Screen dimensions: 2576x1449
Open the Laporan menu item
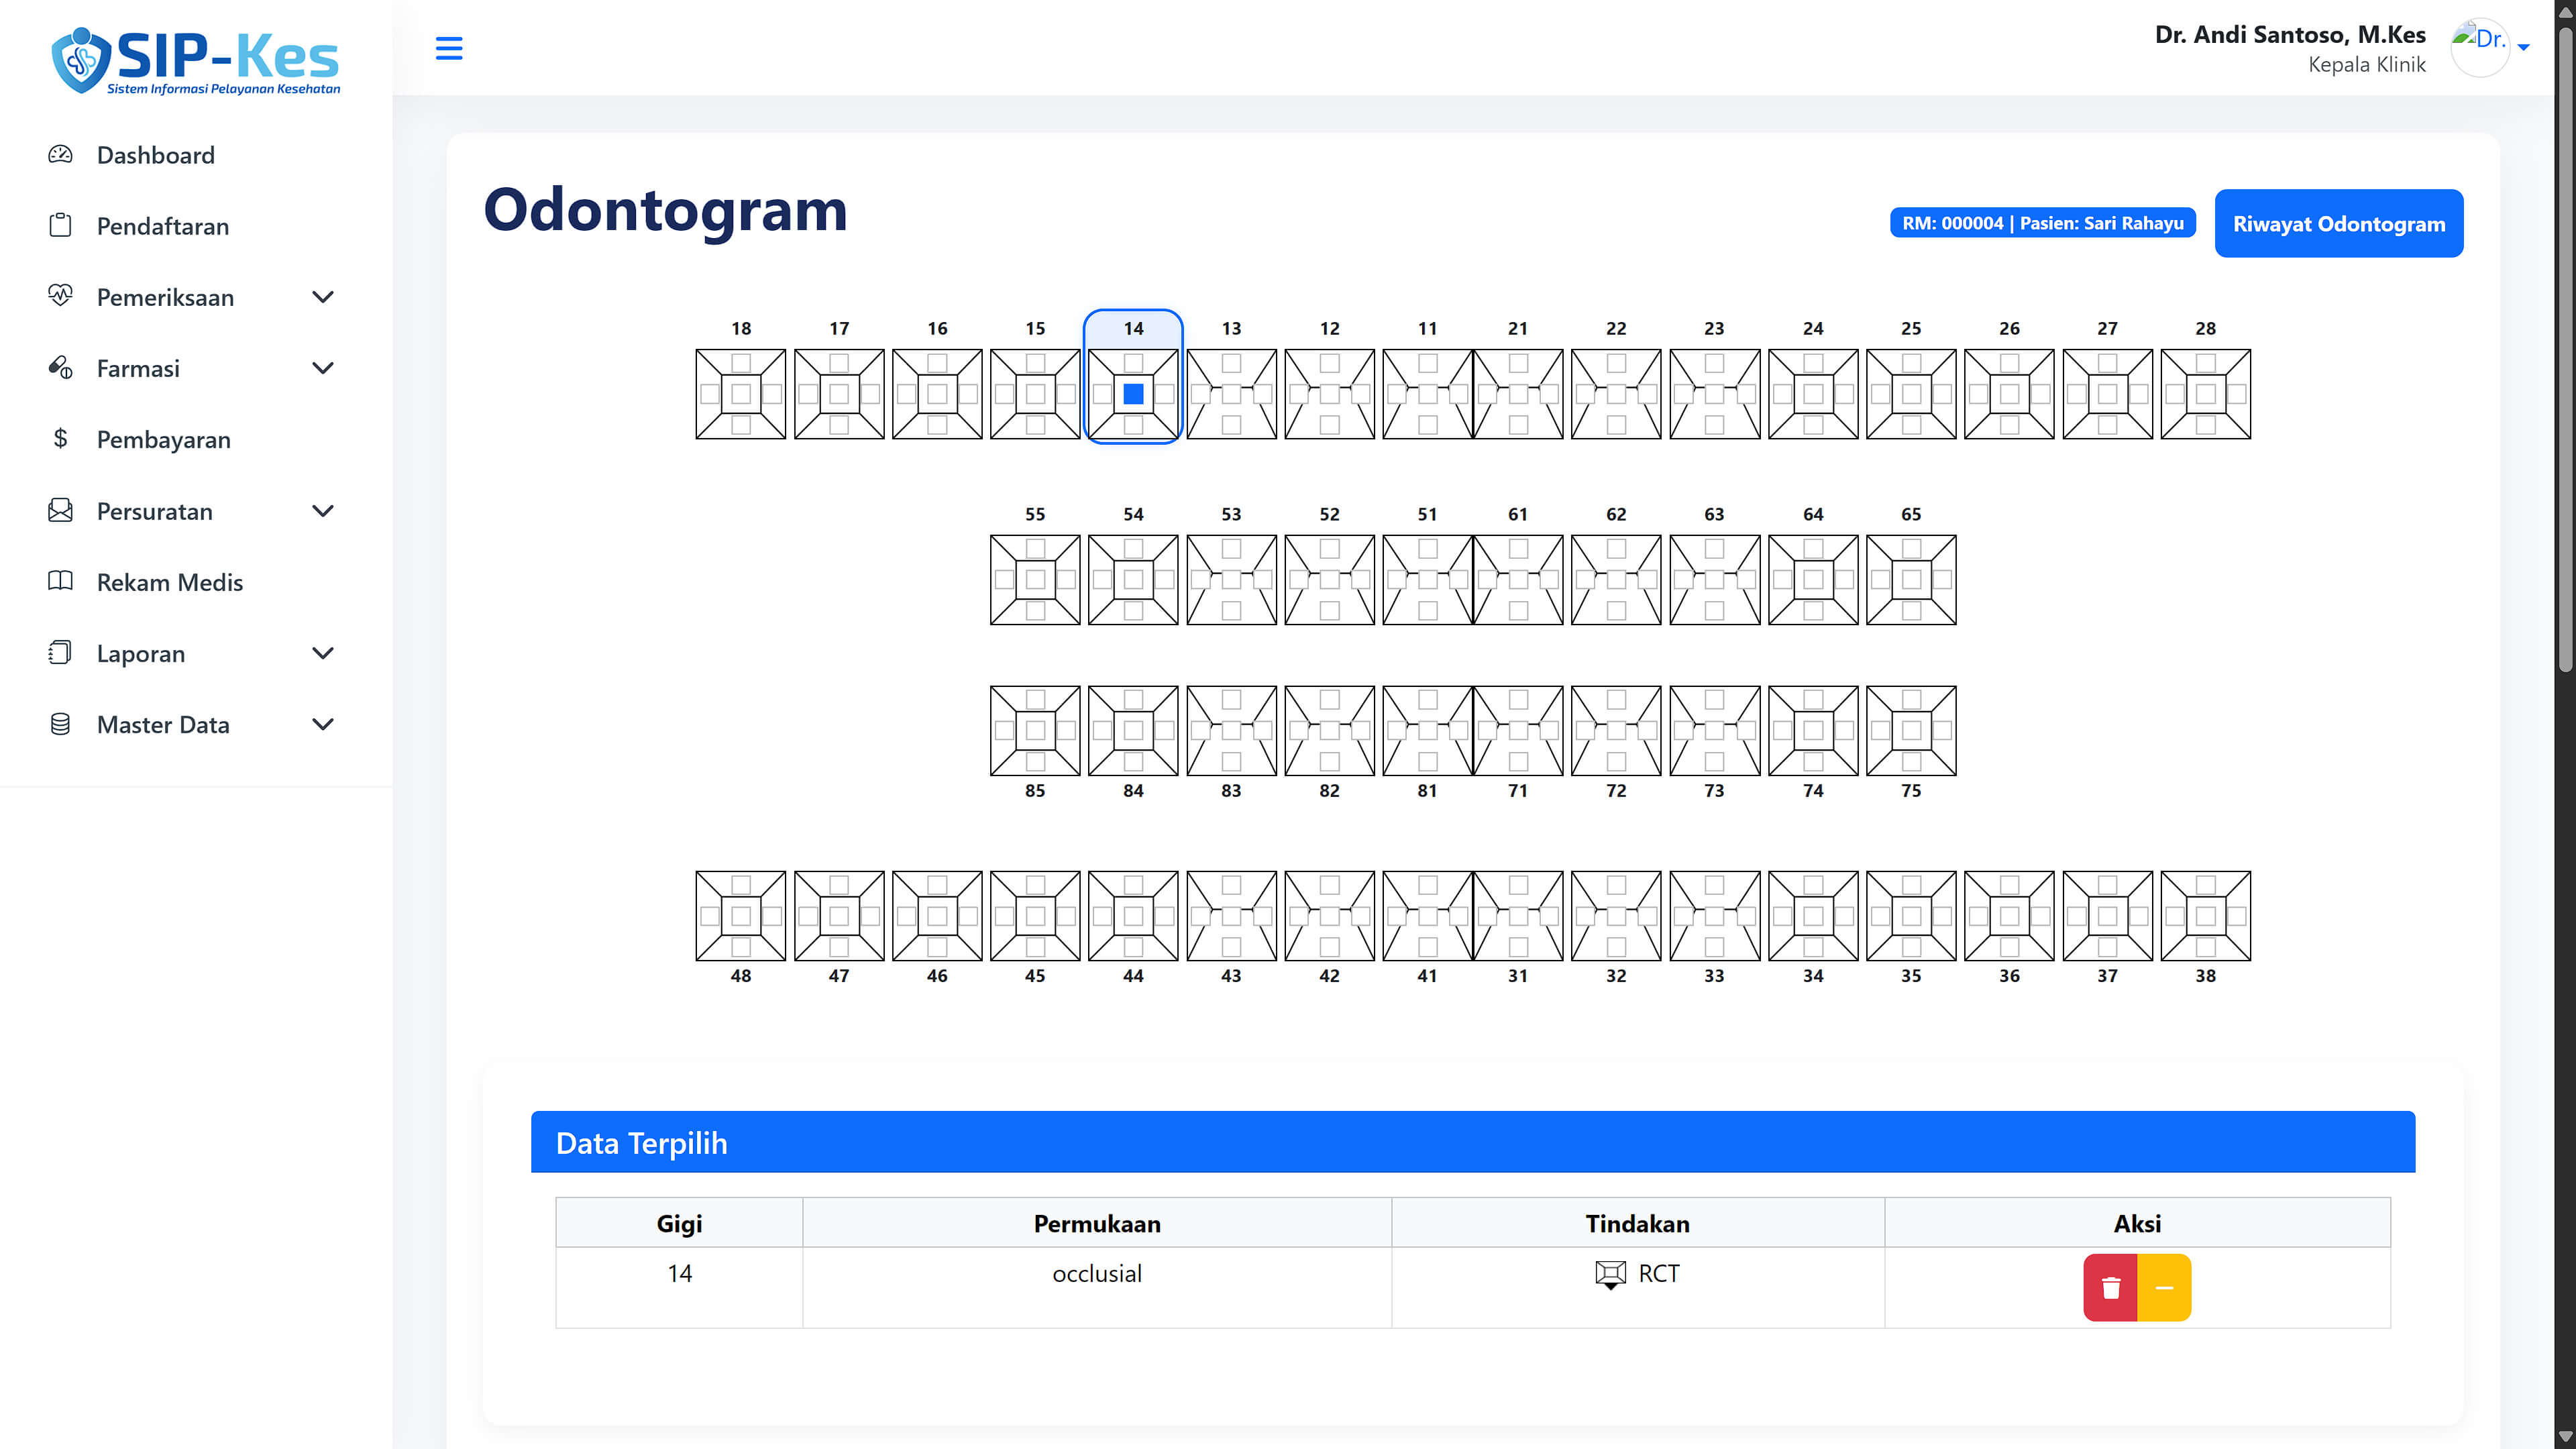140,653
